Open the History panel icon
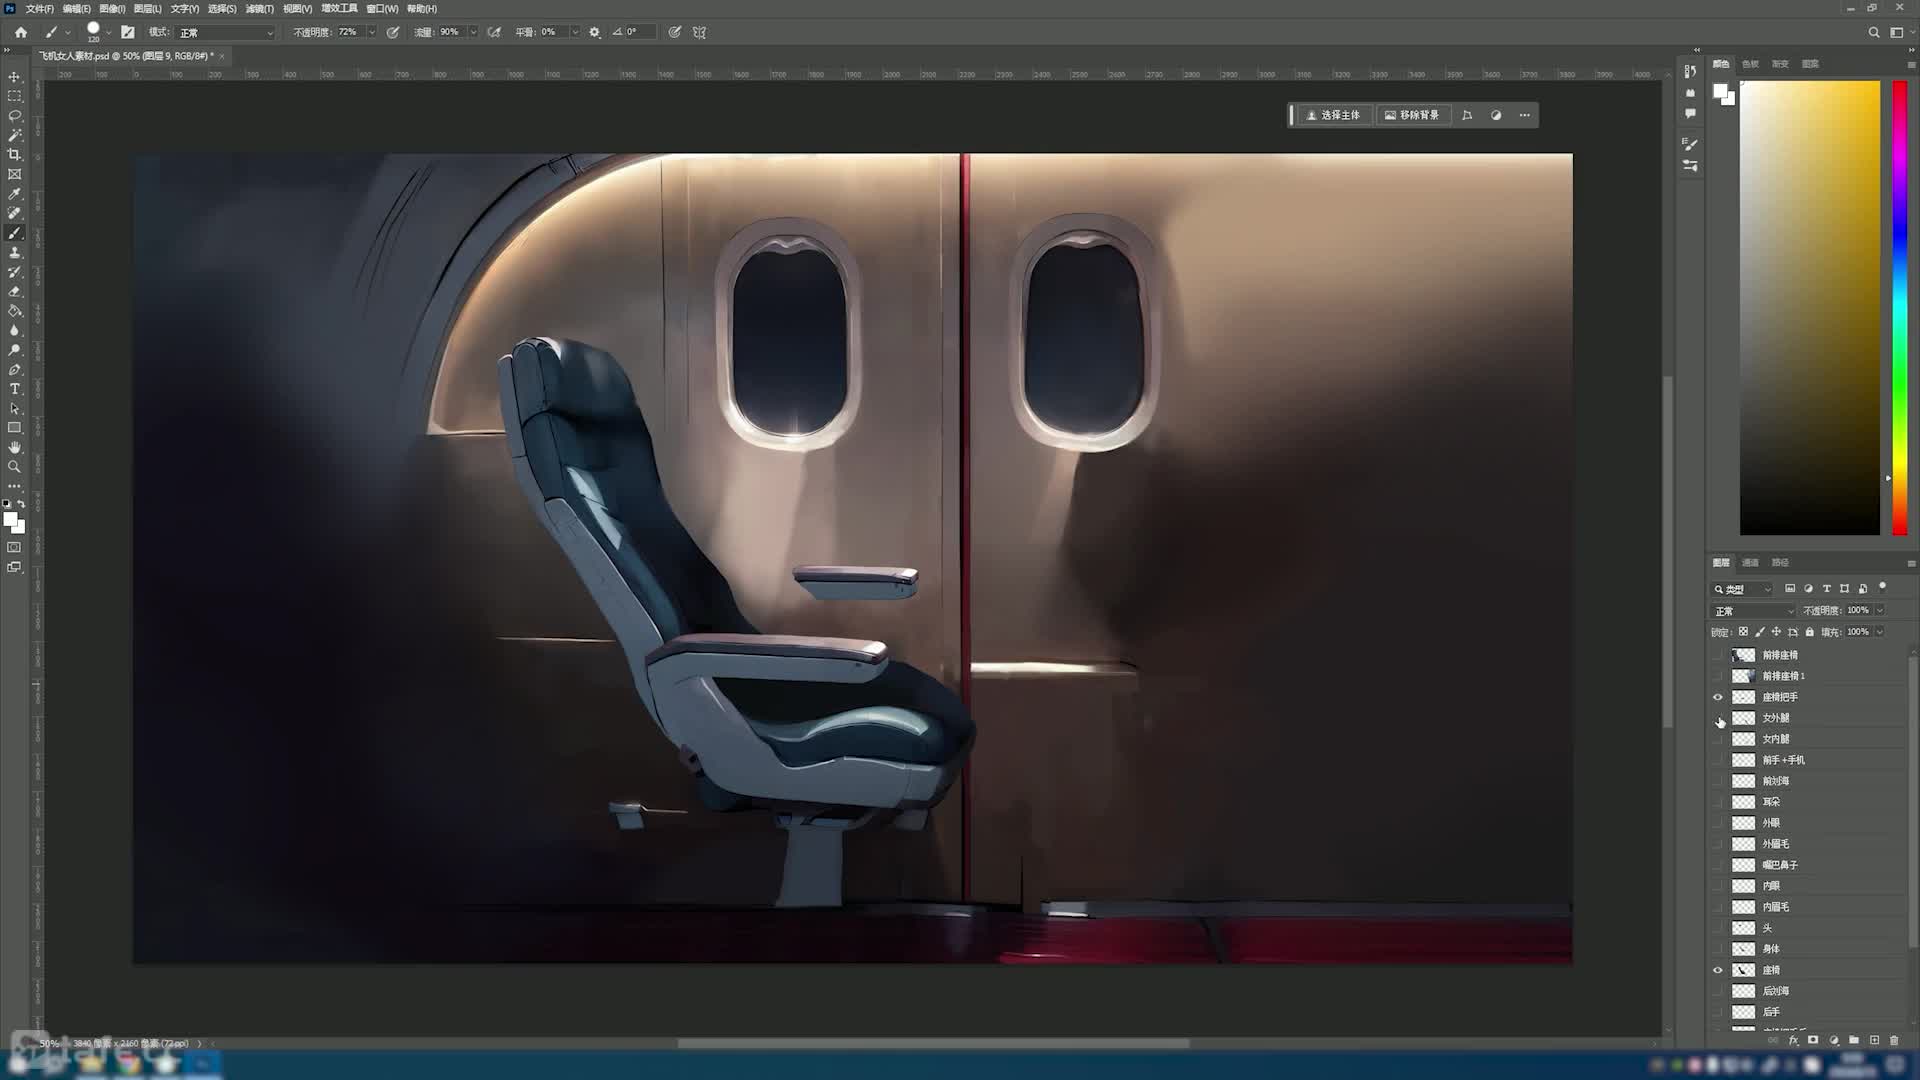 pyautogui.click(x=1690, y=71)
